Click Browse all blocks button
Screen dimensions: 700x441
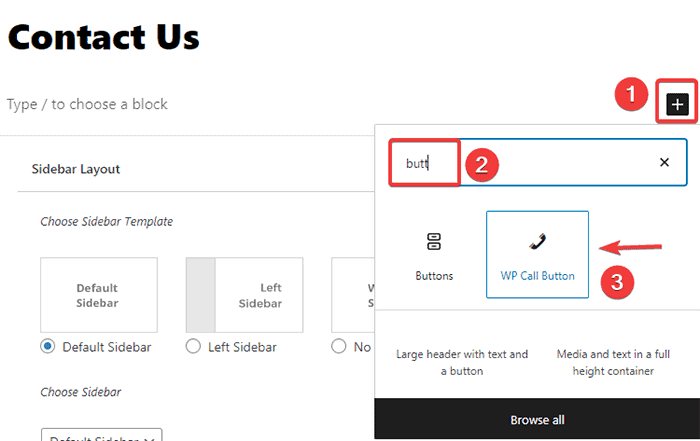point(537,419)
